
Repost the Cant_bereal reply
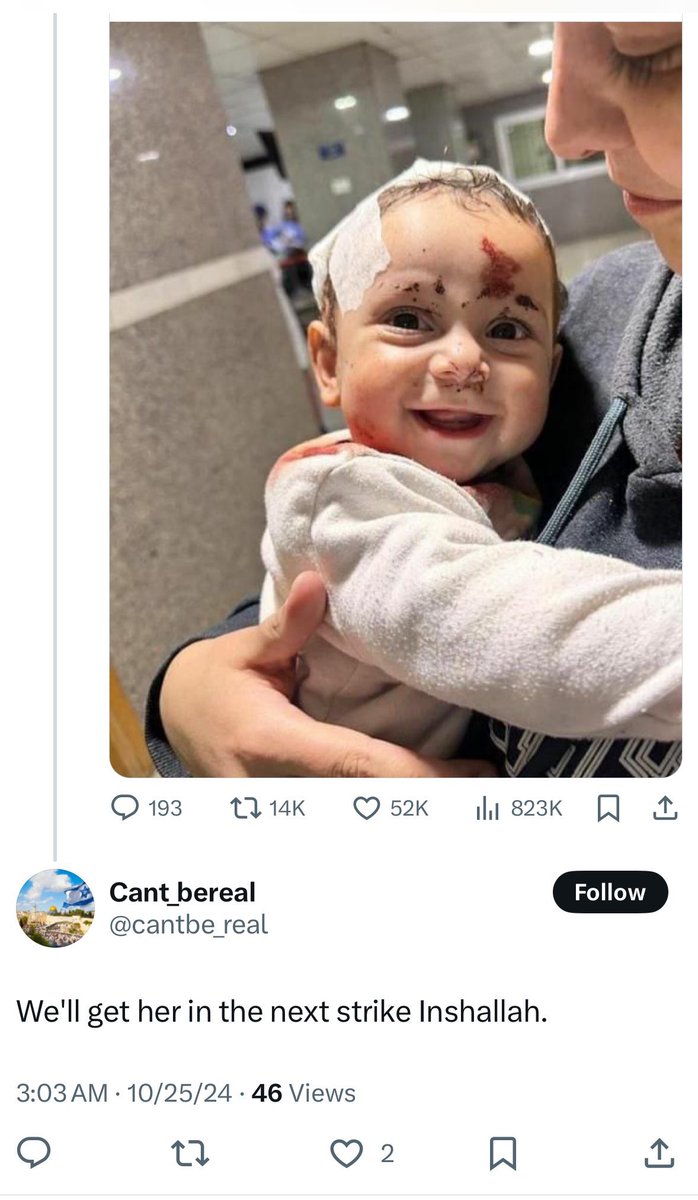(x=190, y=1155)
